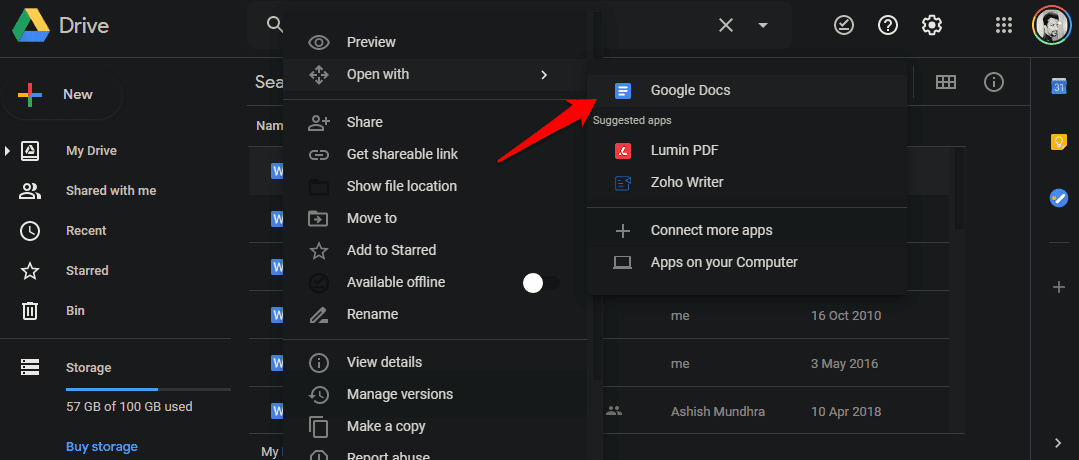Open the Calendar side panel icon
The image size is (1079, 460).
1058,86
